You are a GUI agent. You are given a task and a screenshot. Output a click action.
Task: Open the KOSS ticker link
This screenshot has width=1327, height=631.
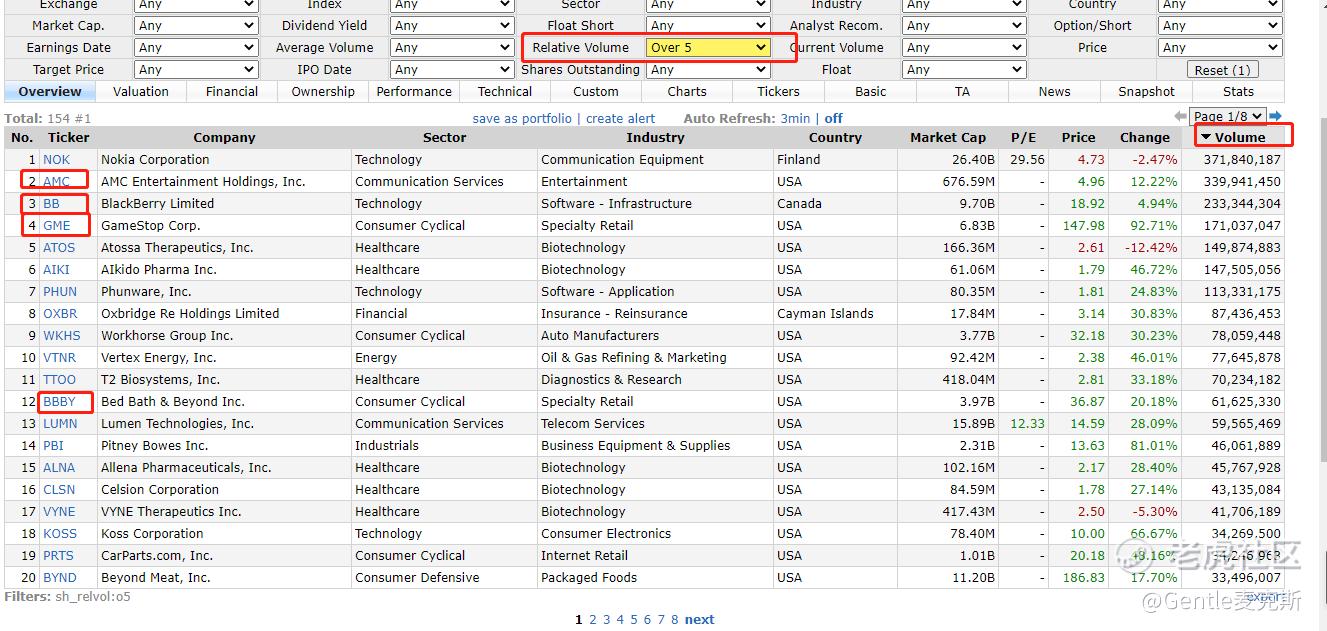pos(60,533)
